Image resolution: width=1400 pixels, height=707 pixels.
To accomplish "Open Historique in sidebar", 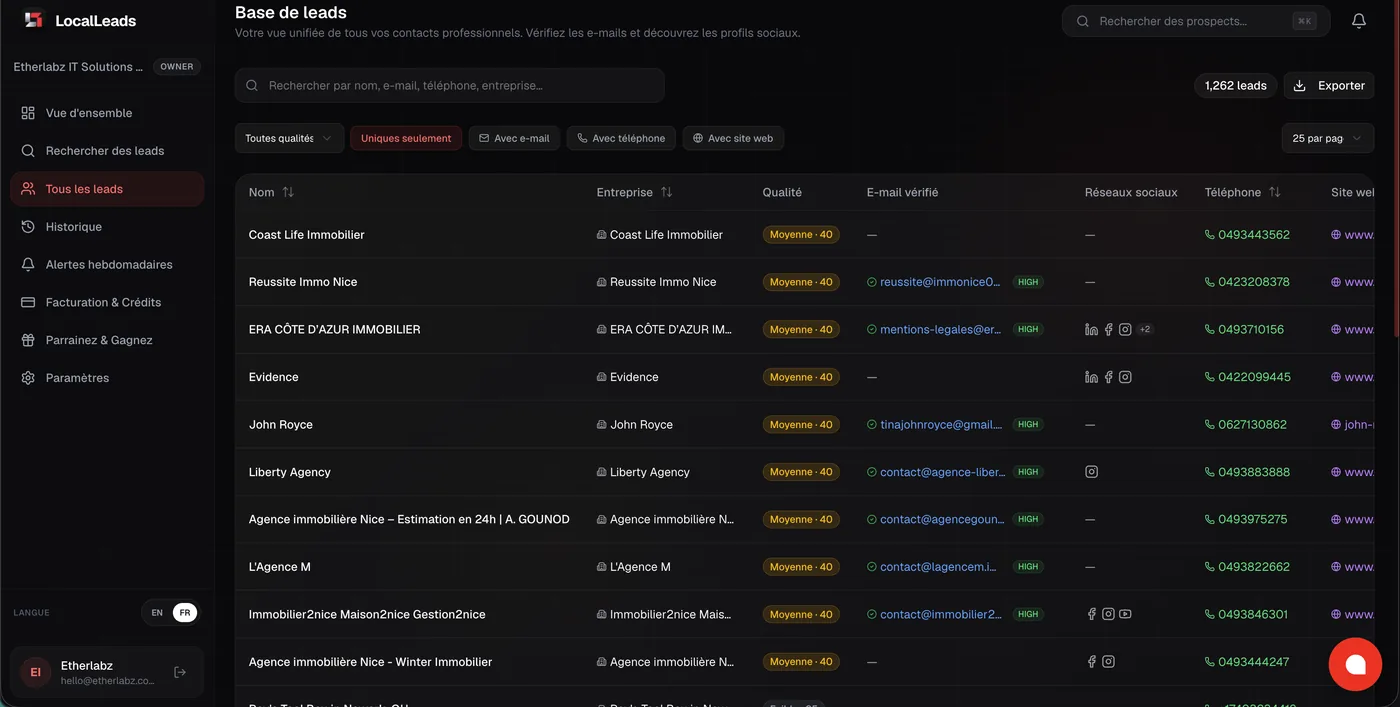I will 107,227.
